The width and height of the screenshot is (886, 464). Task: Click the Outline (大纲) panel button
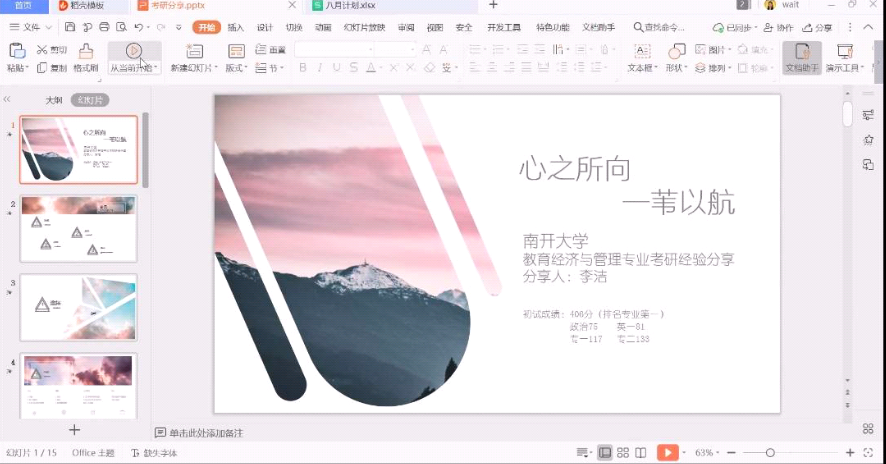pyautogui.click(x=53, y=100)
